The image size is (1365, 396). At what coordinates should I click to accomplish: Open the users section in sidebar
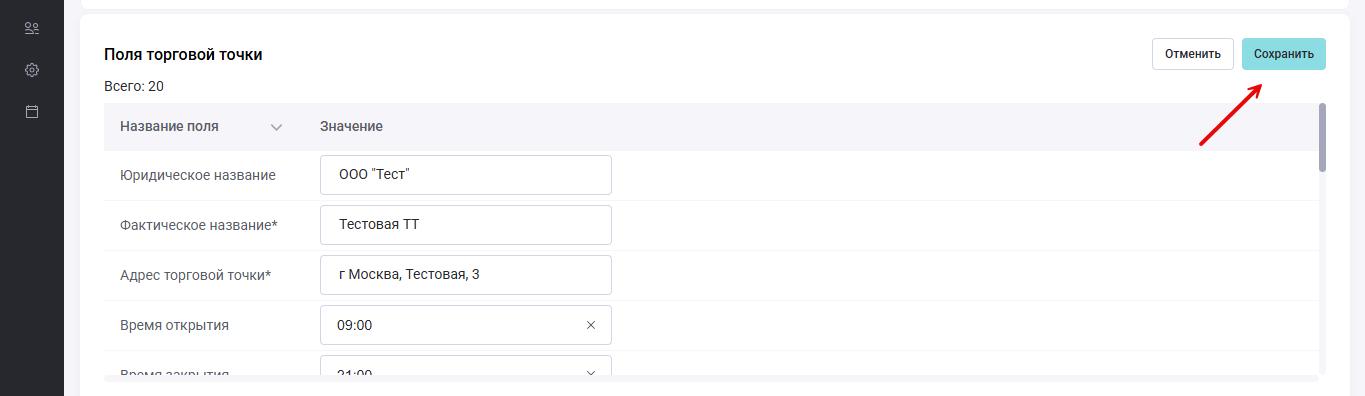tap(32, 28)
